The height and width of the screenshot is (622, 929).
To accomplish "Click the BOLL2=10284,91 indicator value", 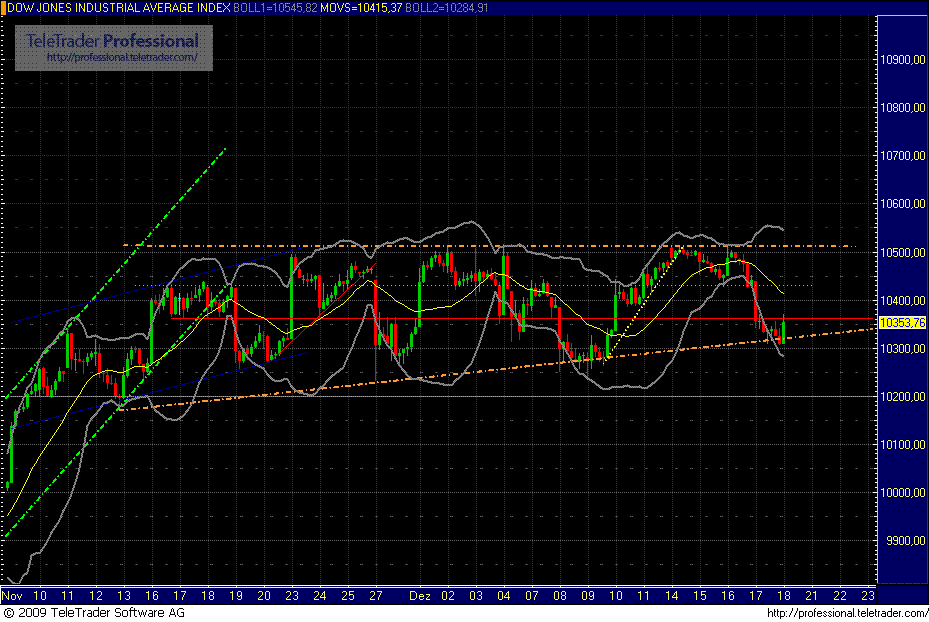I will click(447, 8).
